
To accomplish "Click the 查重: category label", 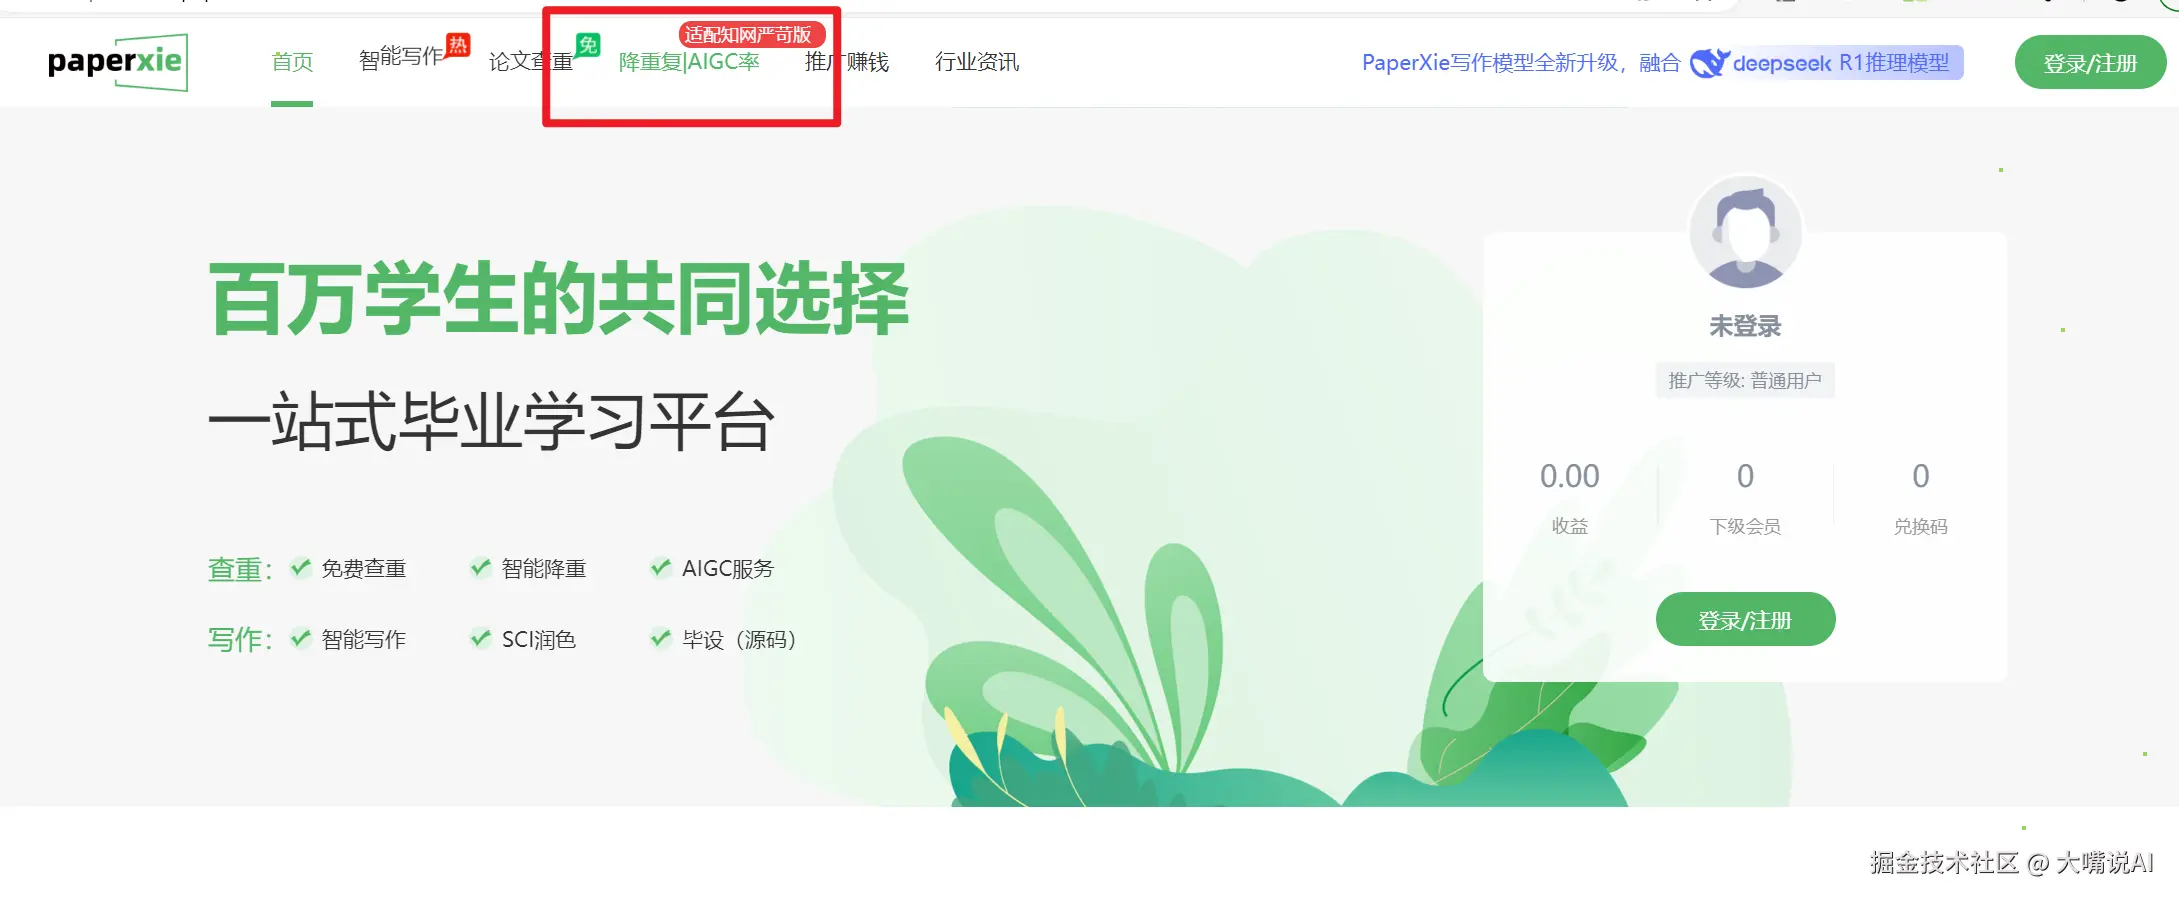I will tap(240, 570).
